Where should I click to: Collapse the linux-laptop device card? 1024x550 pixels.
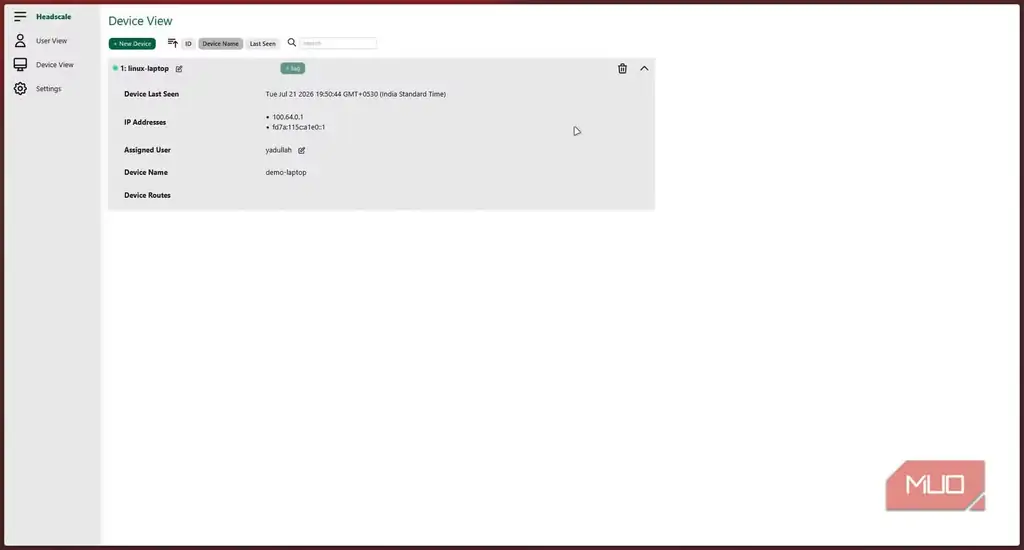(x=644, y=69)
